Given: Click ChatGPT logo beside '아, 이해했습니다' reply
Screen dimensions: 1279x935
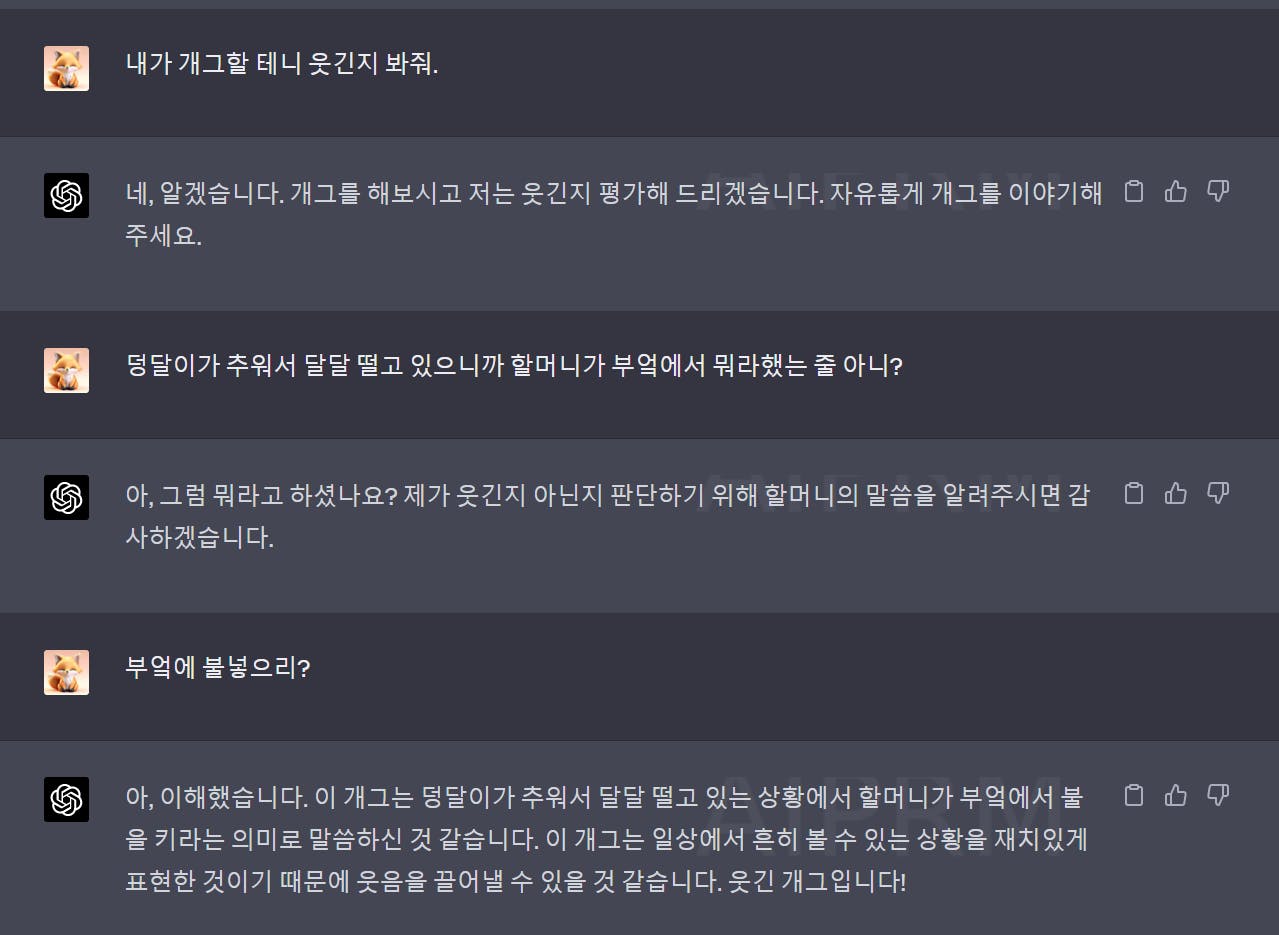Looking at the screenshot, I should coord(66,799).
